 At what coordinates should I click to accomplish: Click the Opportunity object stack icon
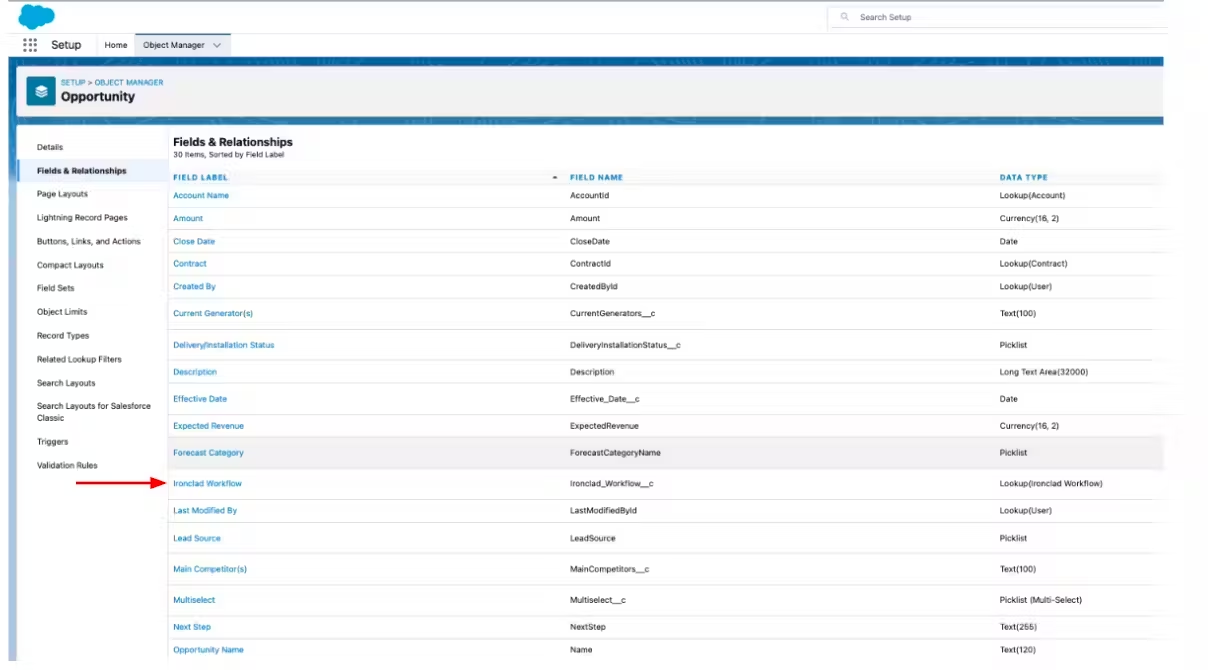40,91
